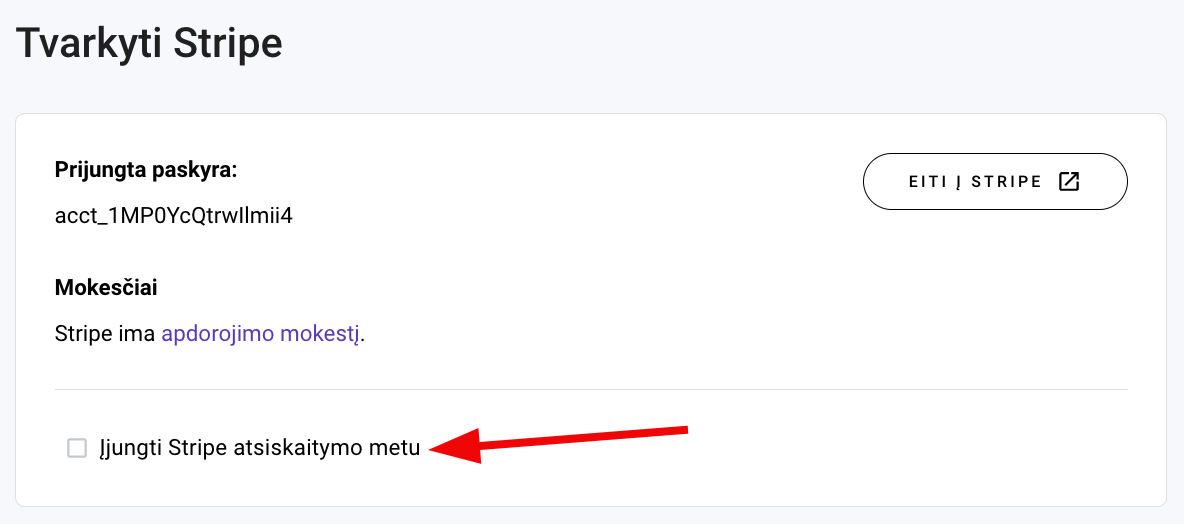Image resolution: width=1184 pixels, height=524 pixels.
Task: Click the "Tvarkyti Stripe" page heading
Action: (149, 43)
